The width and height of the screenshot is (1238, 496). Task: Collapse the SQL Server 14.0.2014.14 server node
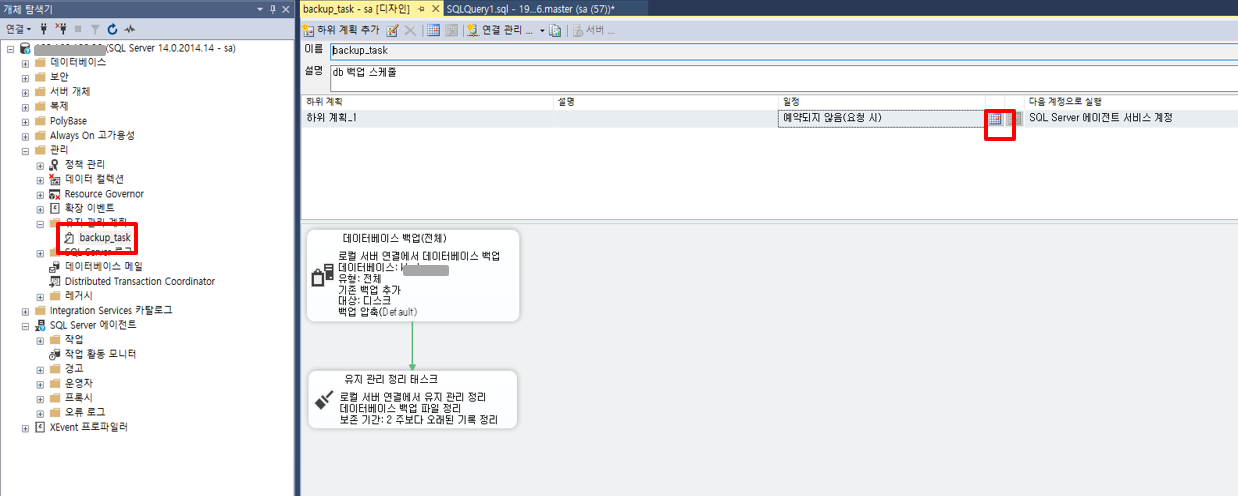(x=11, y=47)
